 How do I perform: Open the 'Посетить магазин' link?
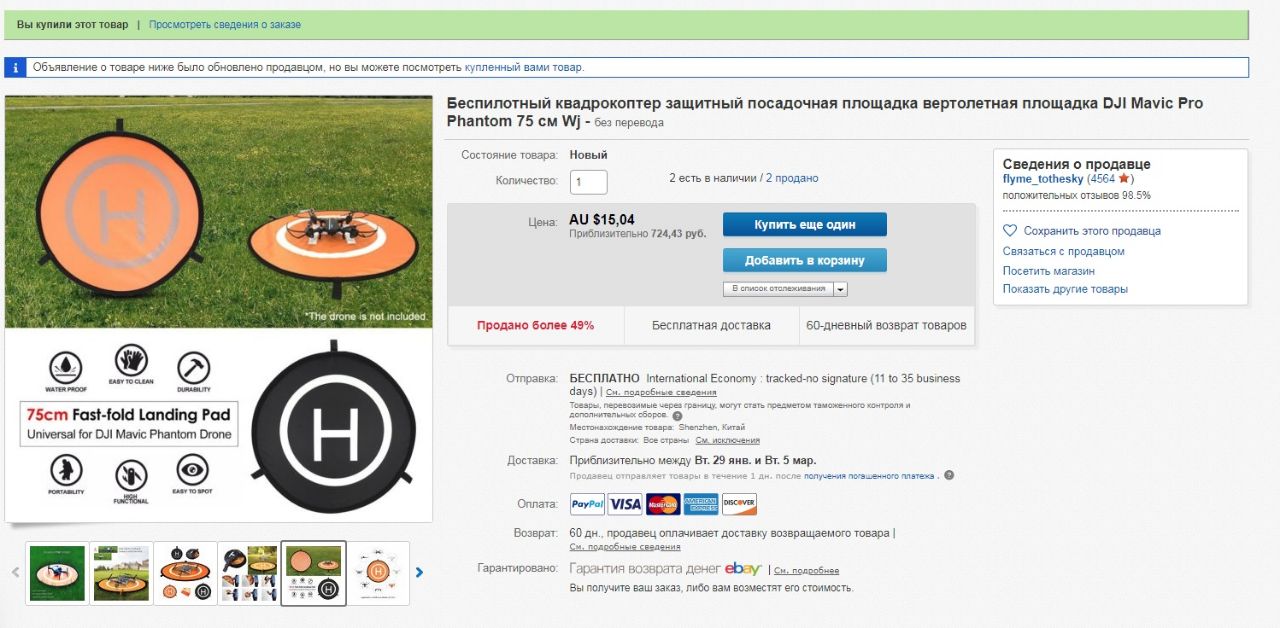tap(1049, 271)
